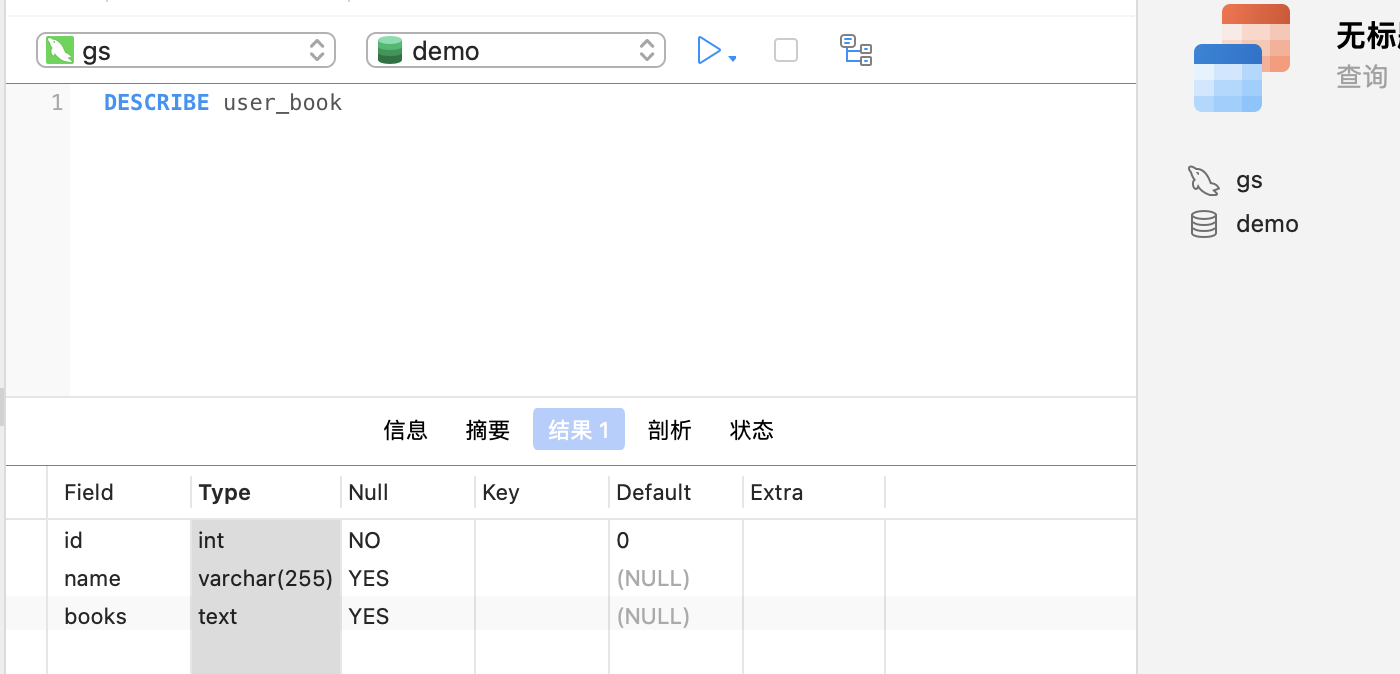Click the query table icon in right panel

coord(1242,58)
